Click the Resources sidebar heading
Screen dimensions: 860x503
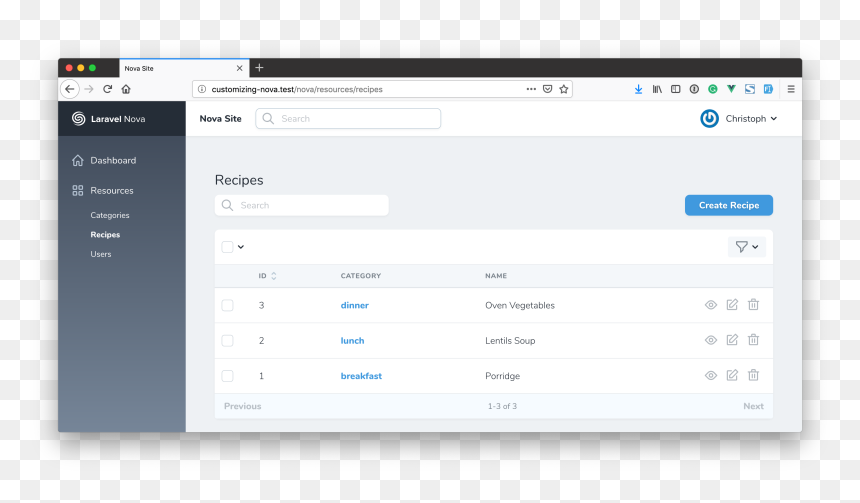[112, 190]
